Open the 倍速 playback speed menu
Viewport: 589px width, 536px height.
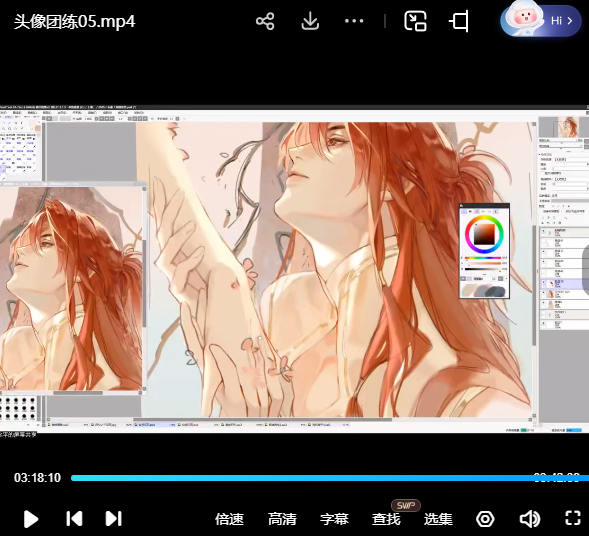pos(229,519)
